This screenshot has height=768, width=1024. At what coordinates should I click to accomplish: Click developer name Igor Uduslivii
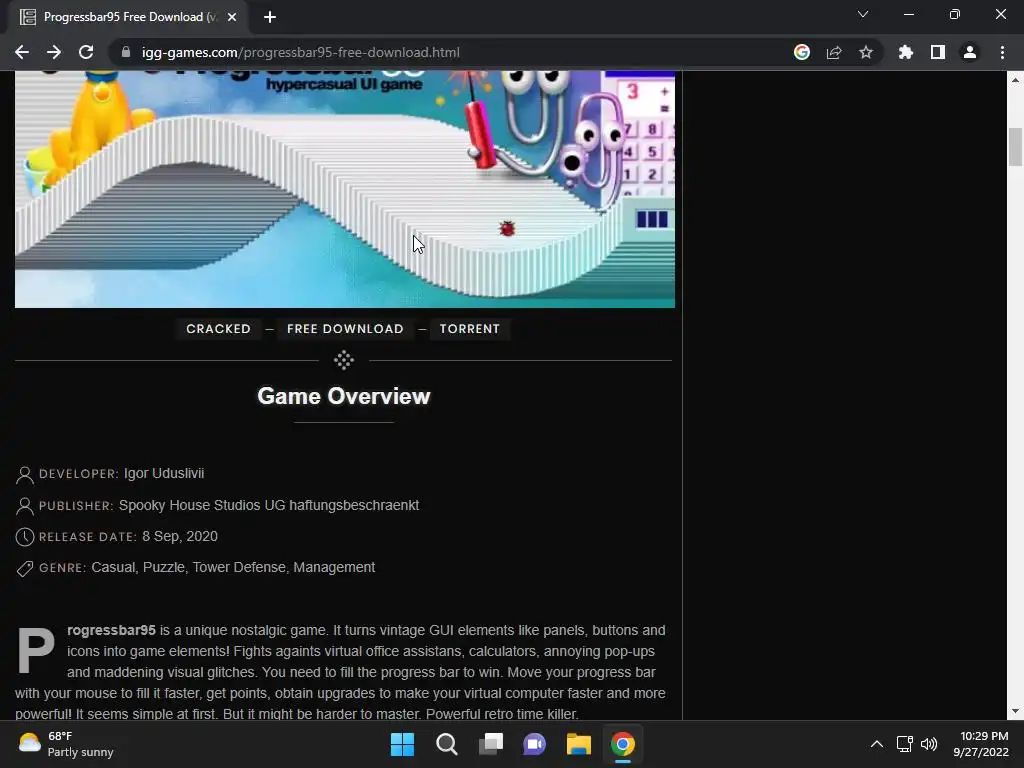coord(164,473)
